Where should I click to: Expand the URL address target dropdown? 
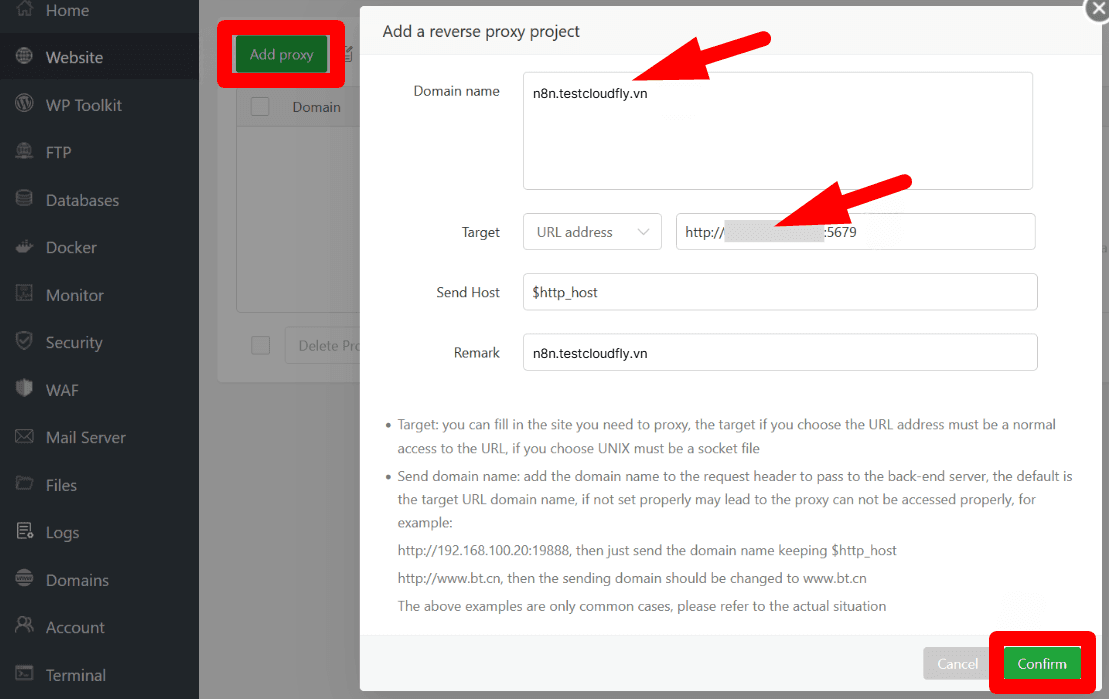tap(592, 232)
